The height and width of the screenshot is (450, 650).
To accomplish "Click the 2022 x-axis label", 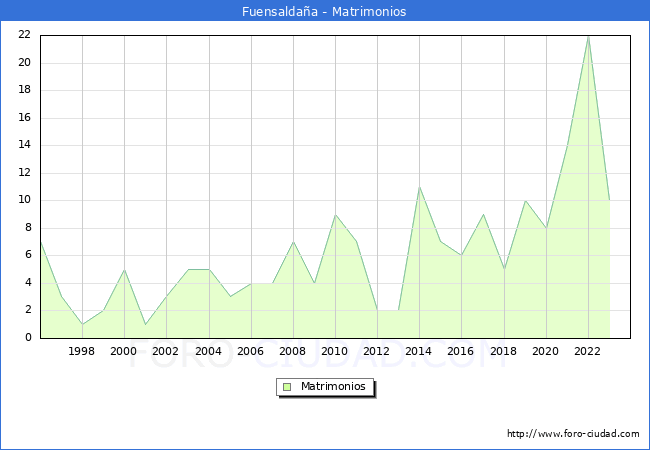I will click(587, 351).
